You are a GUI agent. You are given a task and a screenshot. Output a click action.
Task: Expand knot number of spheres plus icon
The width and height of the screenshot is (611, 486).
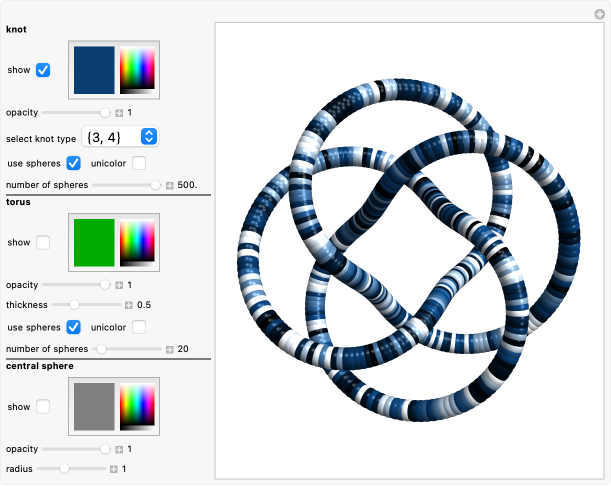tap(169, 185)
